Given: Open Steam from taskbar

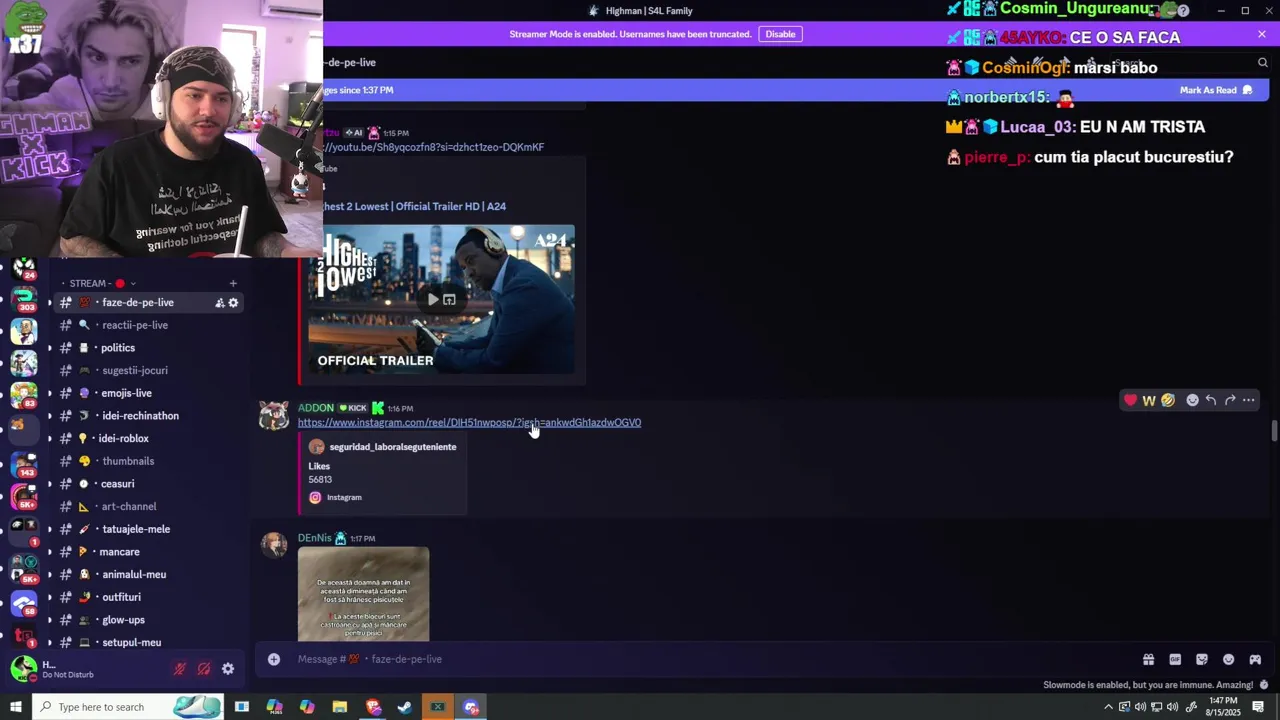Looking at the screenshot, I should [405, 707].
